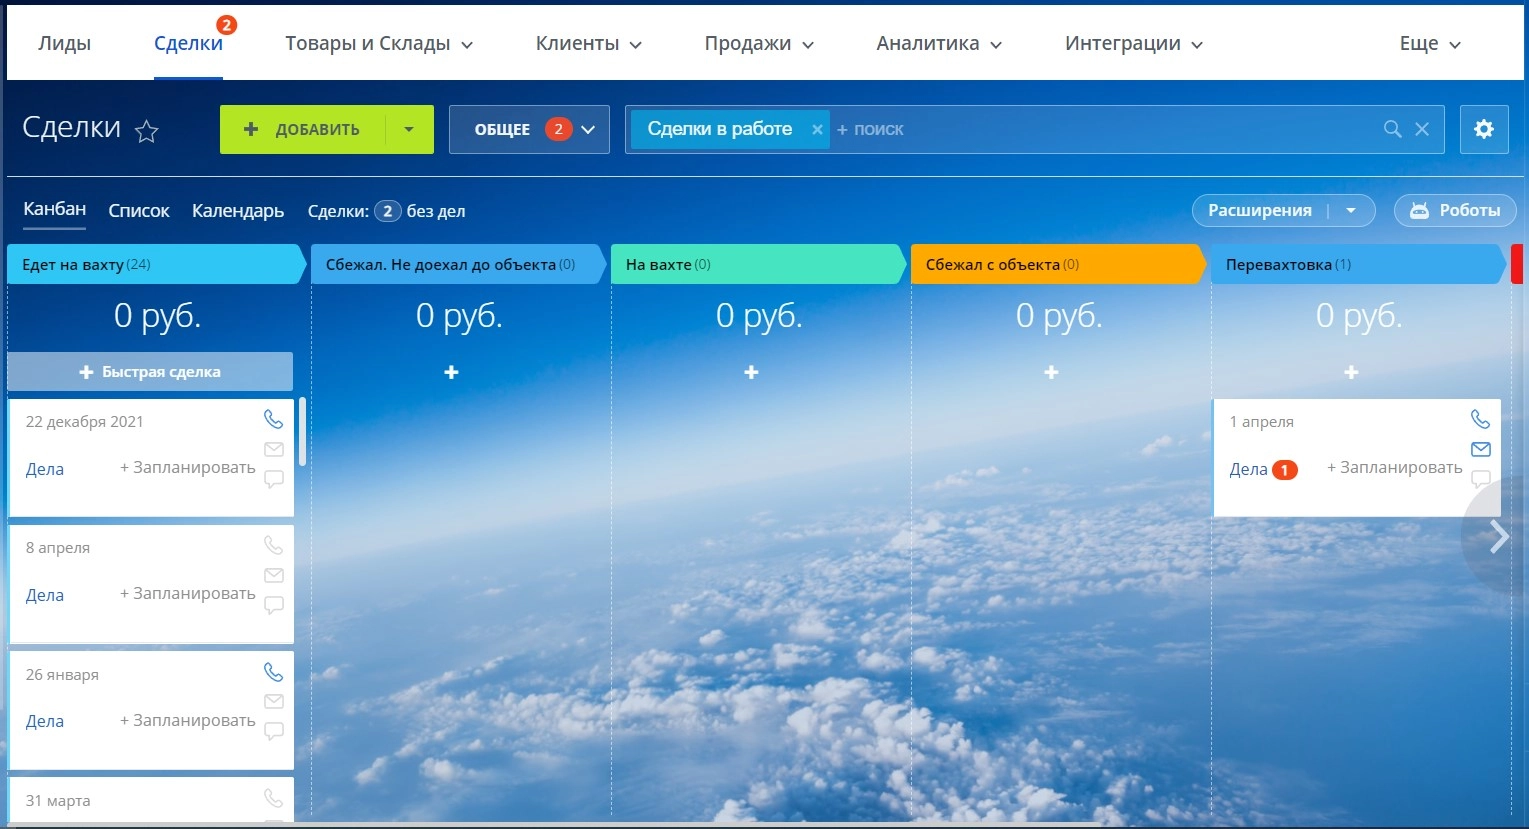This screenshot has width=1529, height=829.
Task: Open the ОБЩЕЕ funnel dropdown
Action: (529, 129)
